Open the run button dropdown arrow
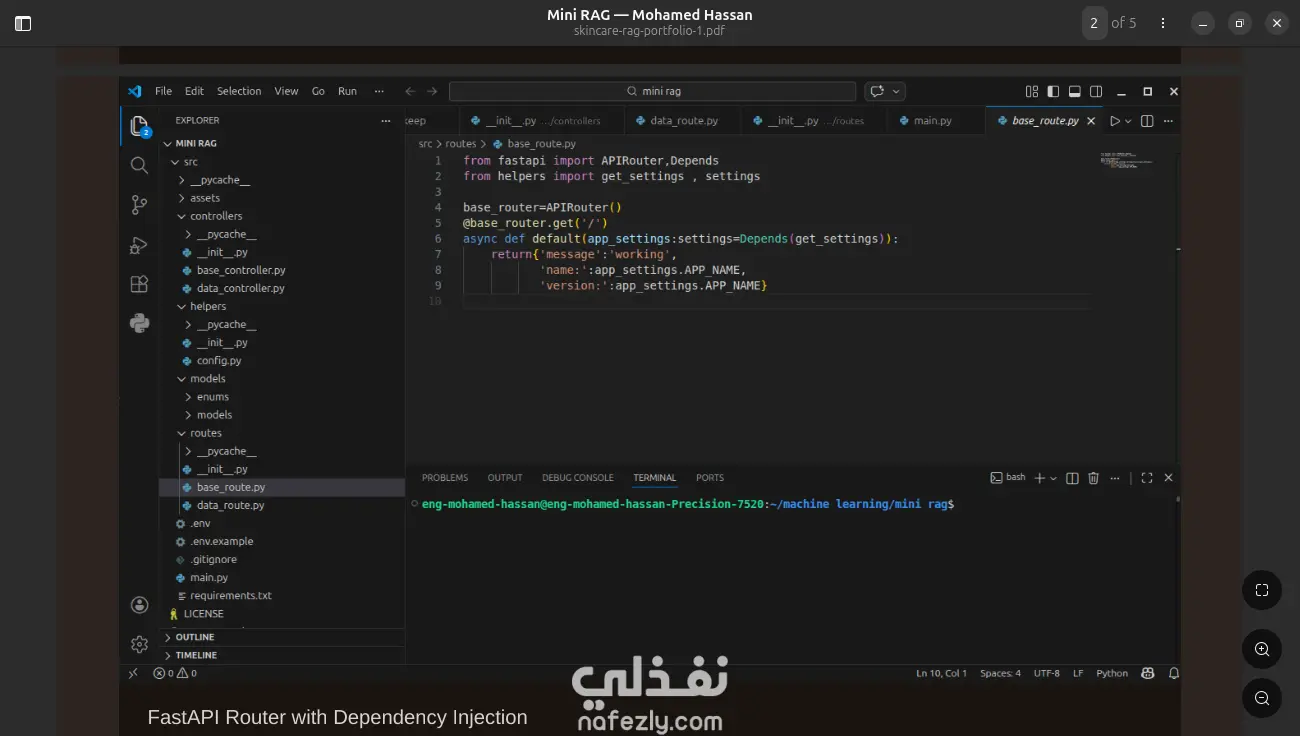Viewport: 1300px width, 736px height. click(1128, 121)
